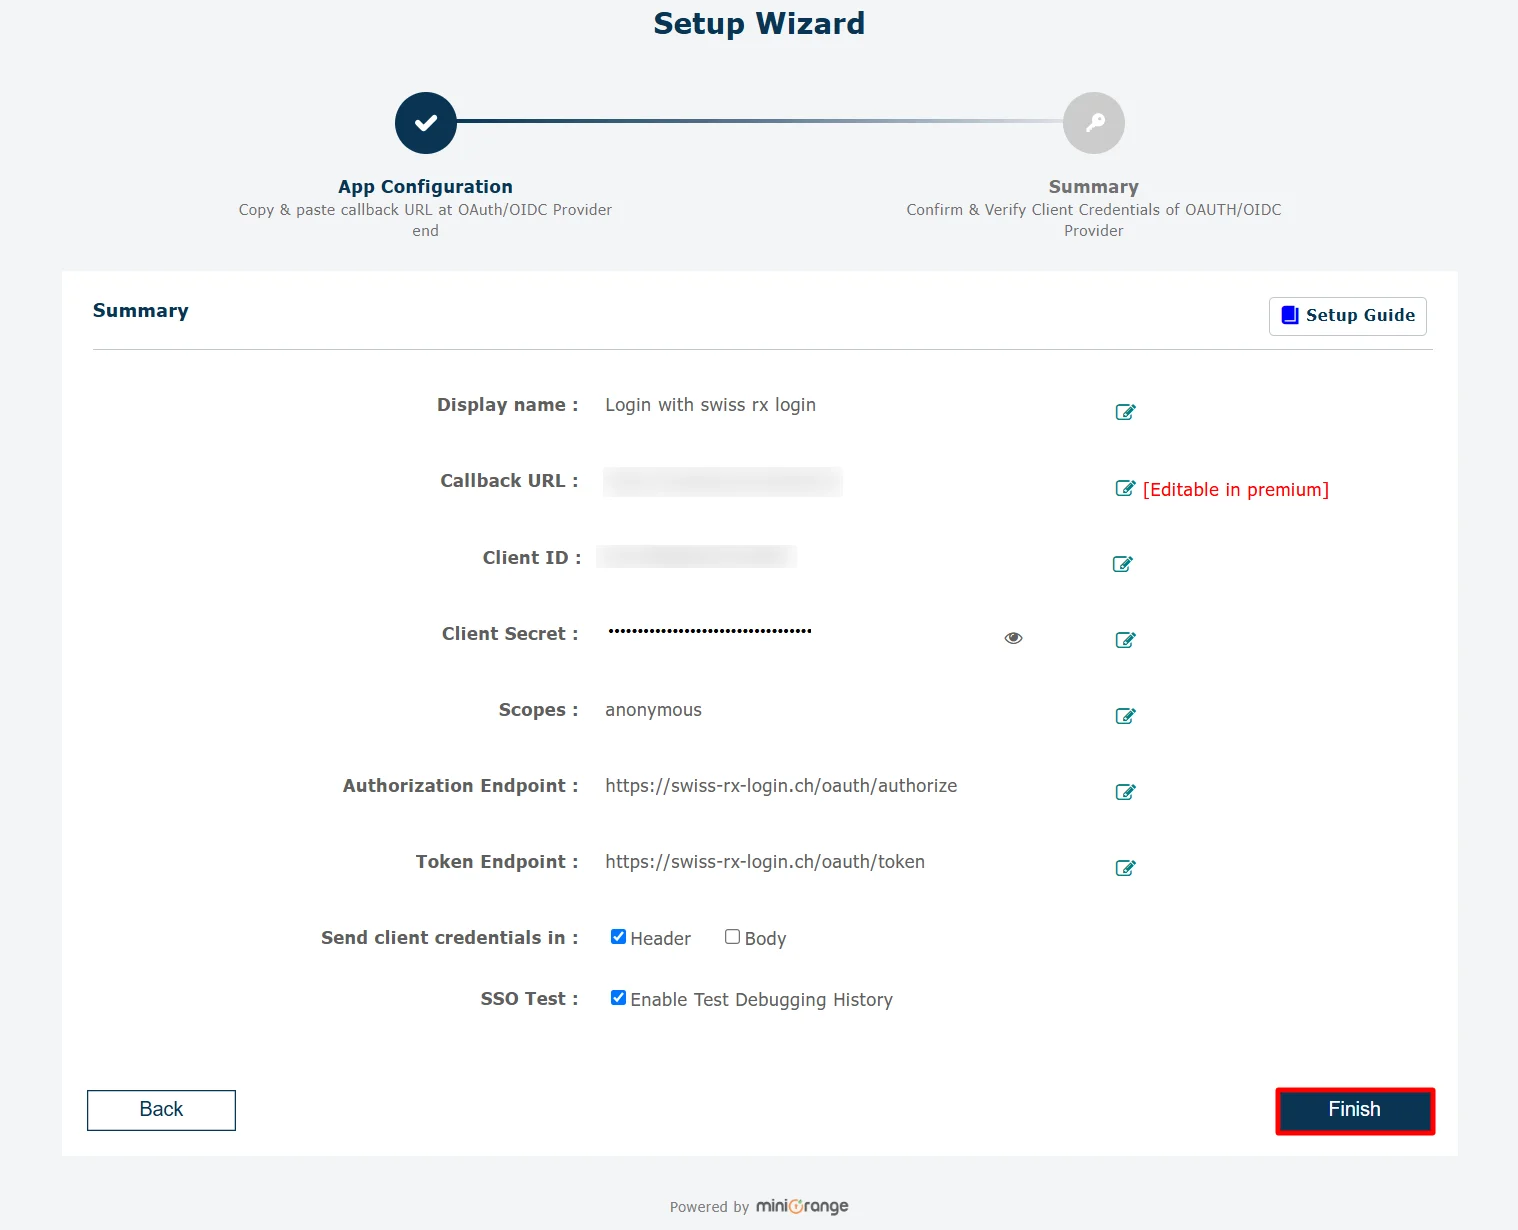Click the Back button
The width and height of the screenshot is (1518, 1230).
[161, 1110]
